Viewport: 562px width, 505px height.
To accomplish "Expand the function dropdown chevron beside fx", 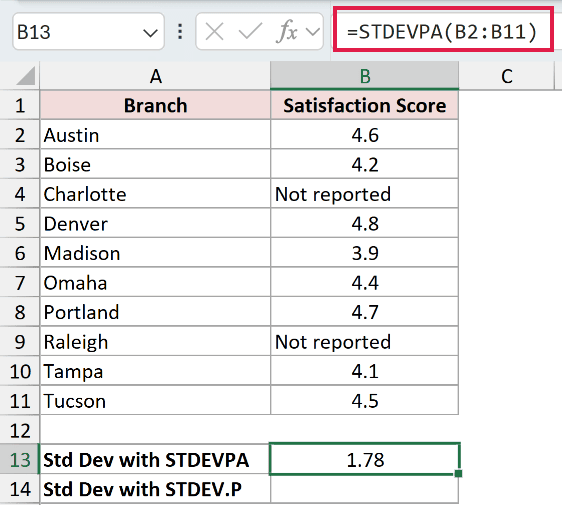I will click(x=313, y=32).
